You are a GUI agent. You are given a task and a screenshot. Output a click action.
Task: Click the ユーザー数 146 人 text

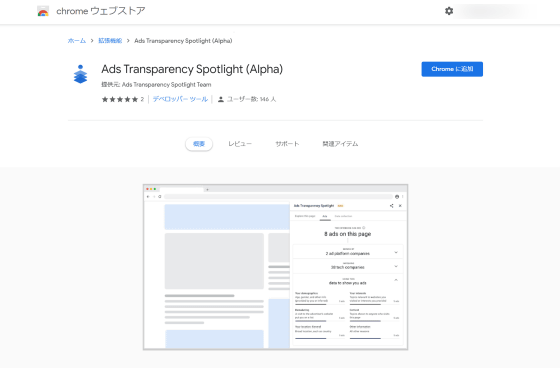[x=251, y=99]
